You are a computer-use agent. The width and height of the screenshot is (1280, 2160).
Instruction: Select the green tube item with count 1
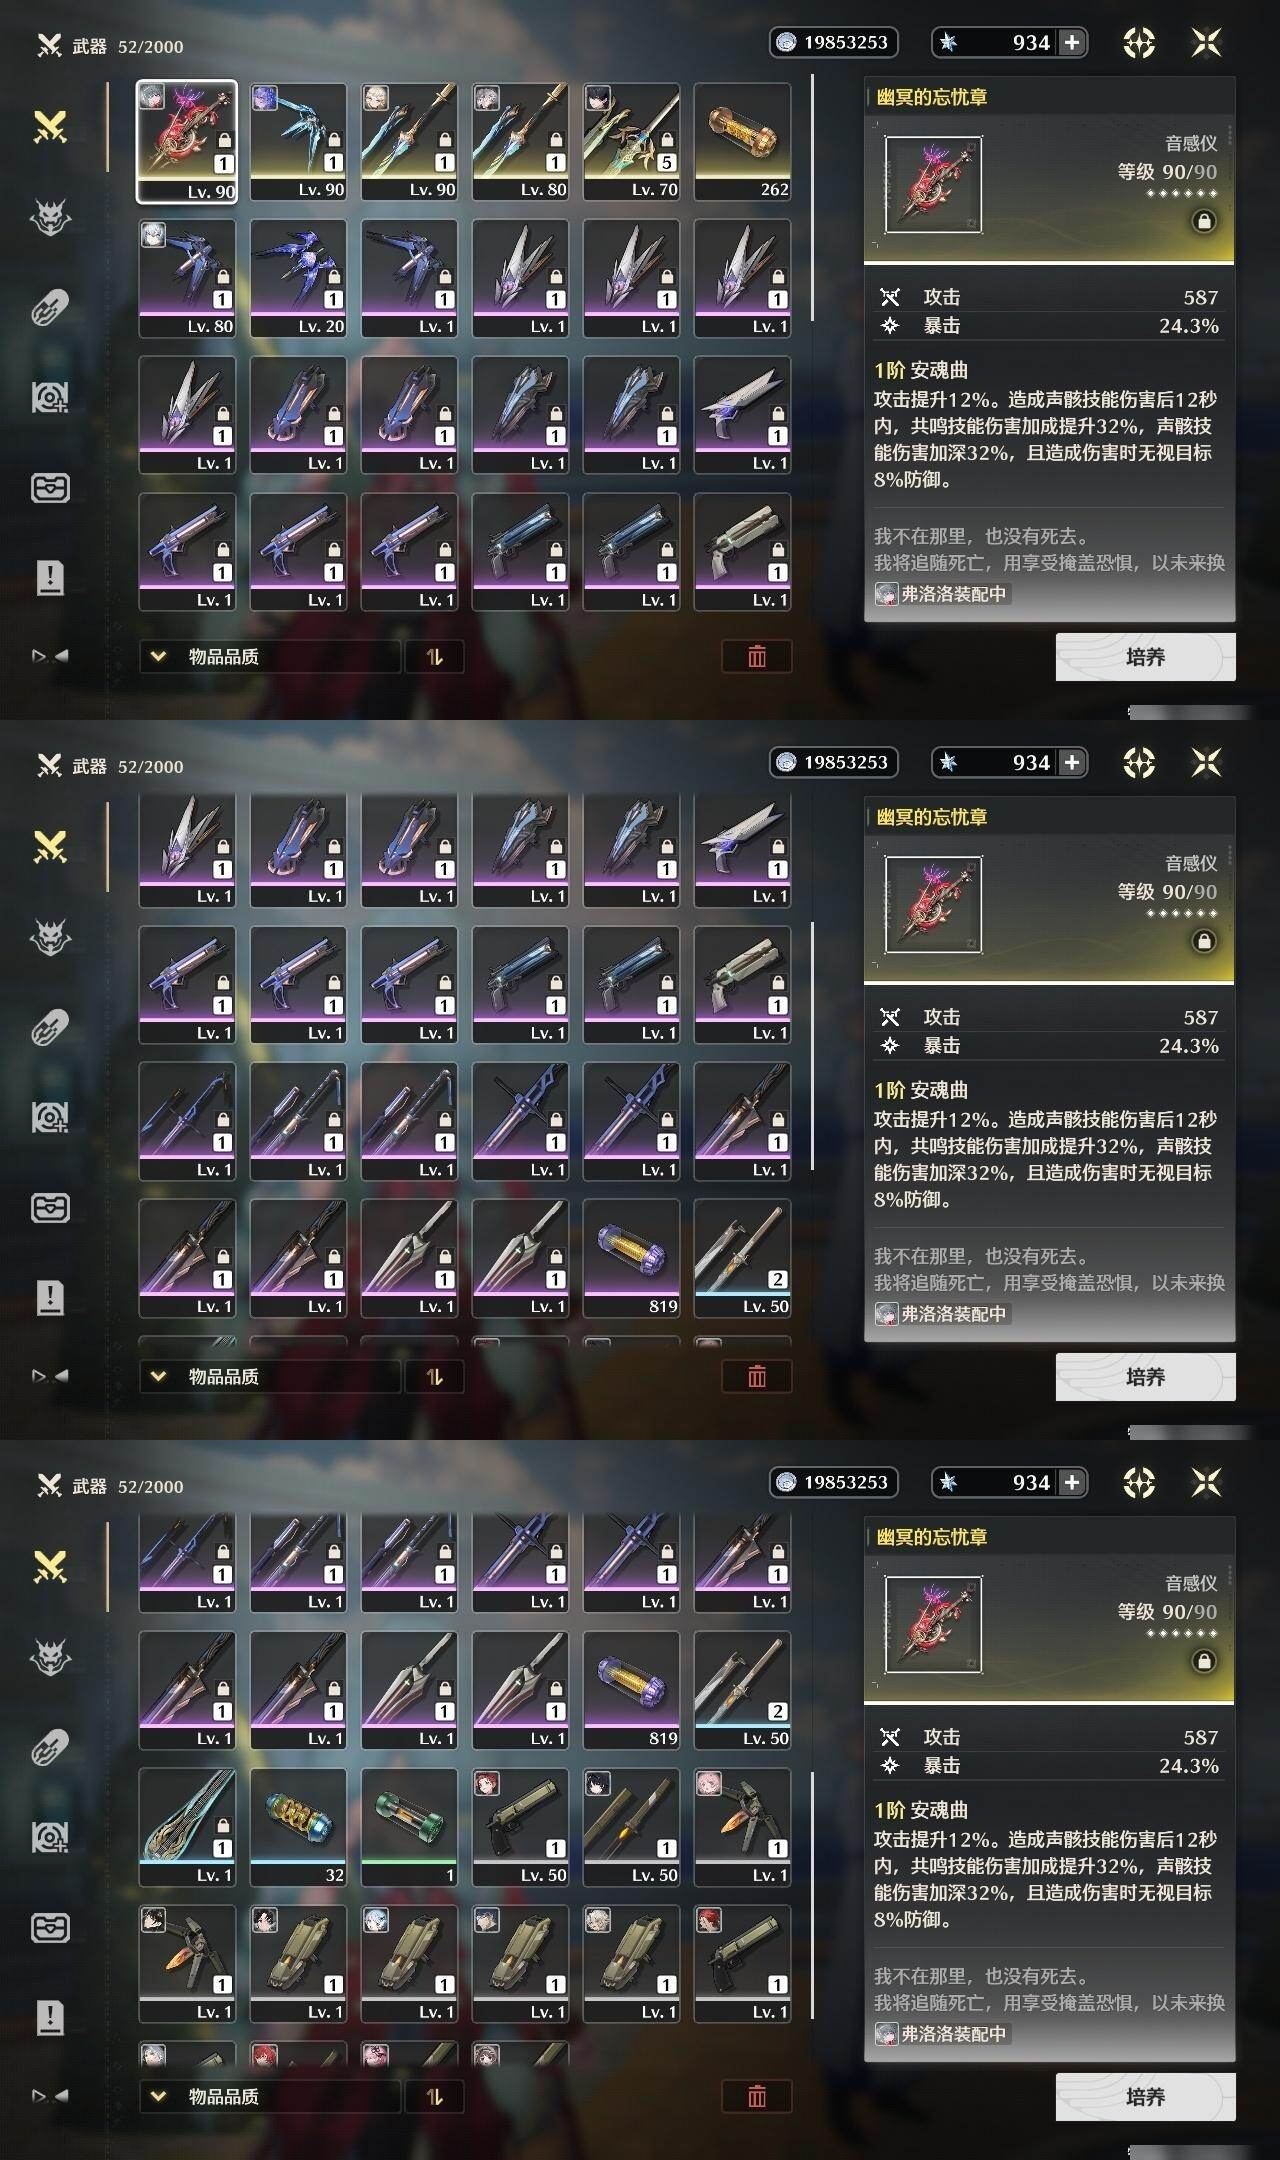coord(409,1827)
